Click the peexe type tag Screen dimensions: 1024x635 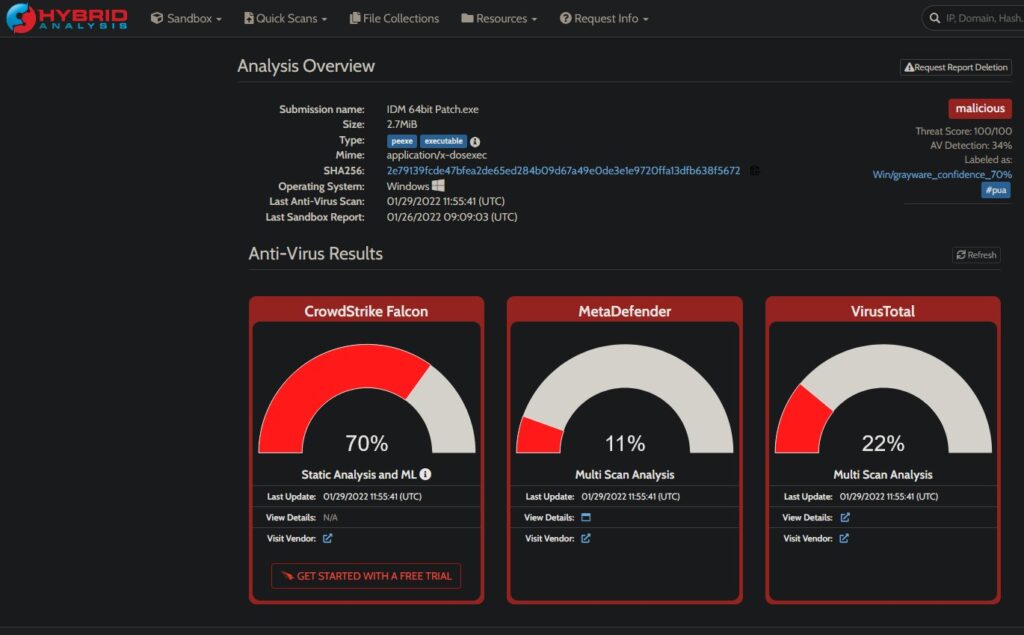[402, 141]
